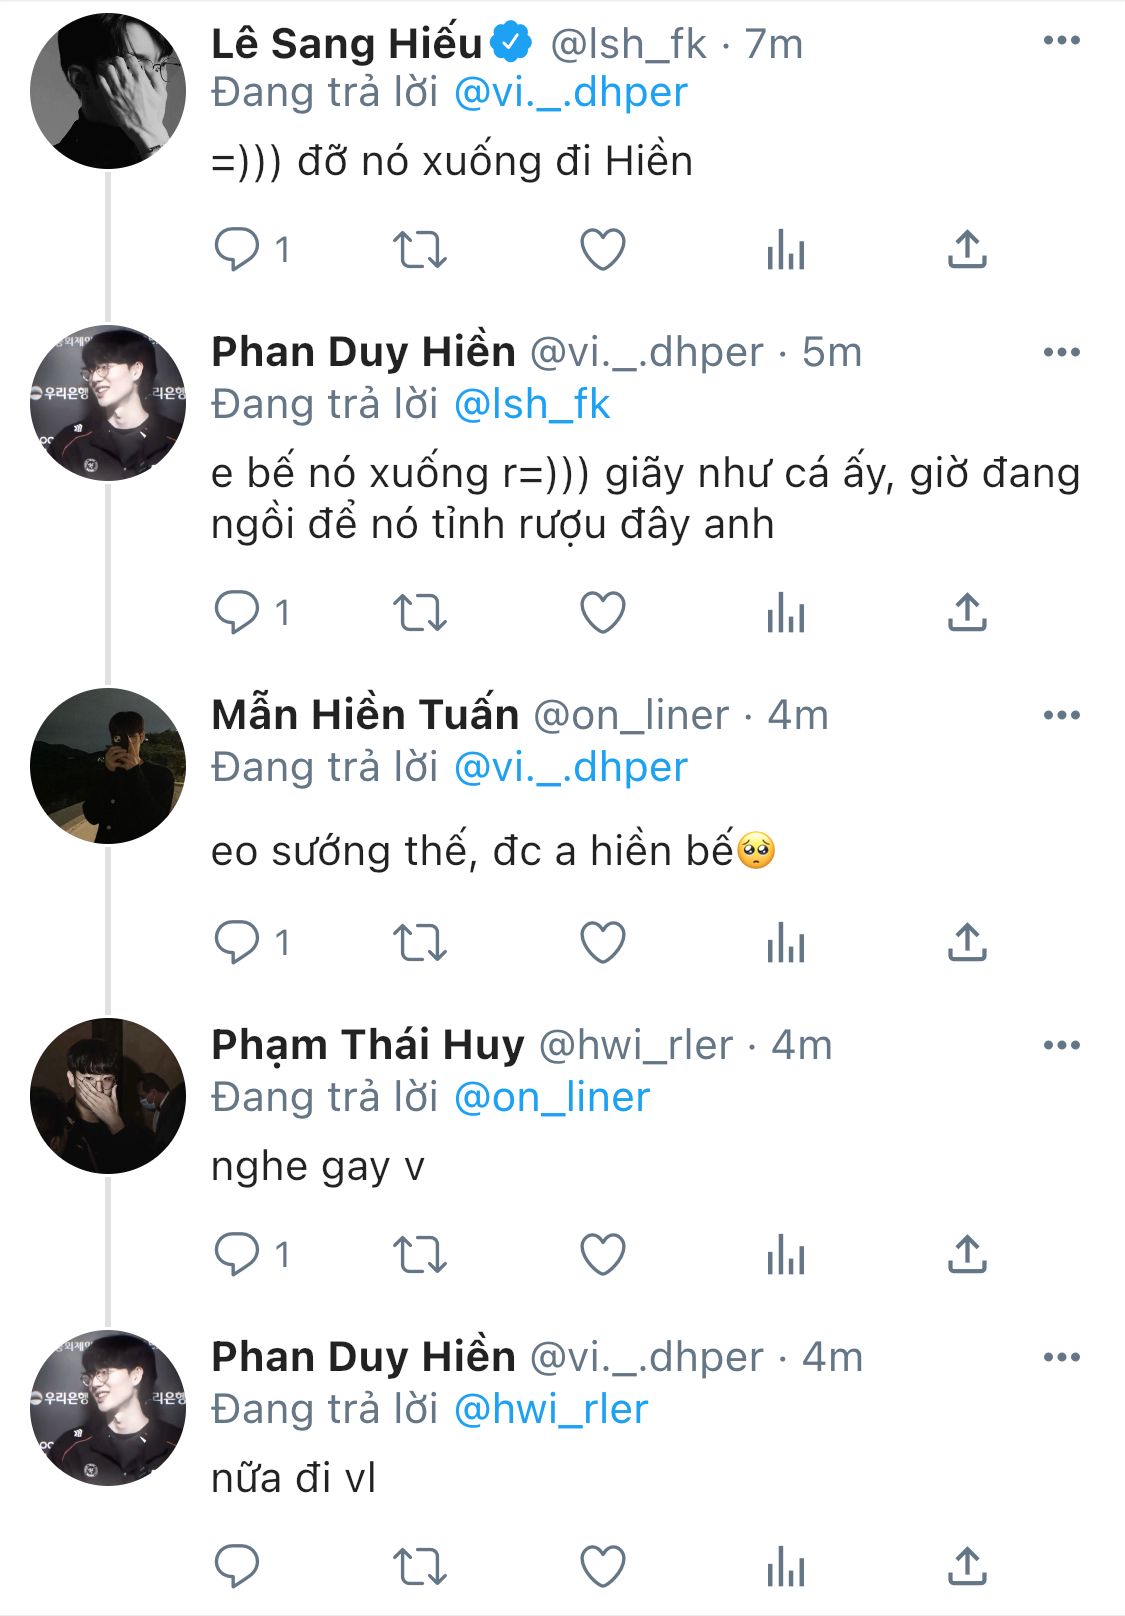Reply to the "nữa đi vl" tweet
Screen dimensions: 1125x1616
click(237, 1566)
